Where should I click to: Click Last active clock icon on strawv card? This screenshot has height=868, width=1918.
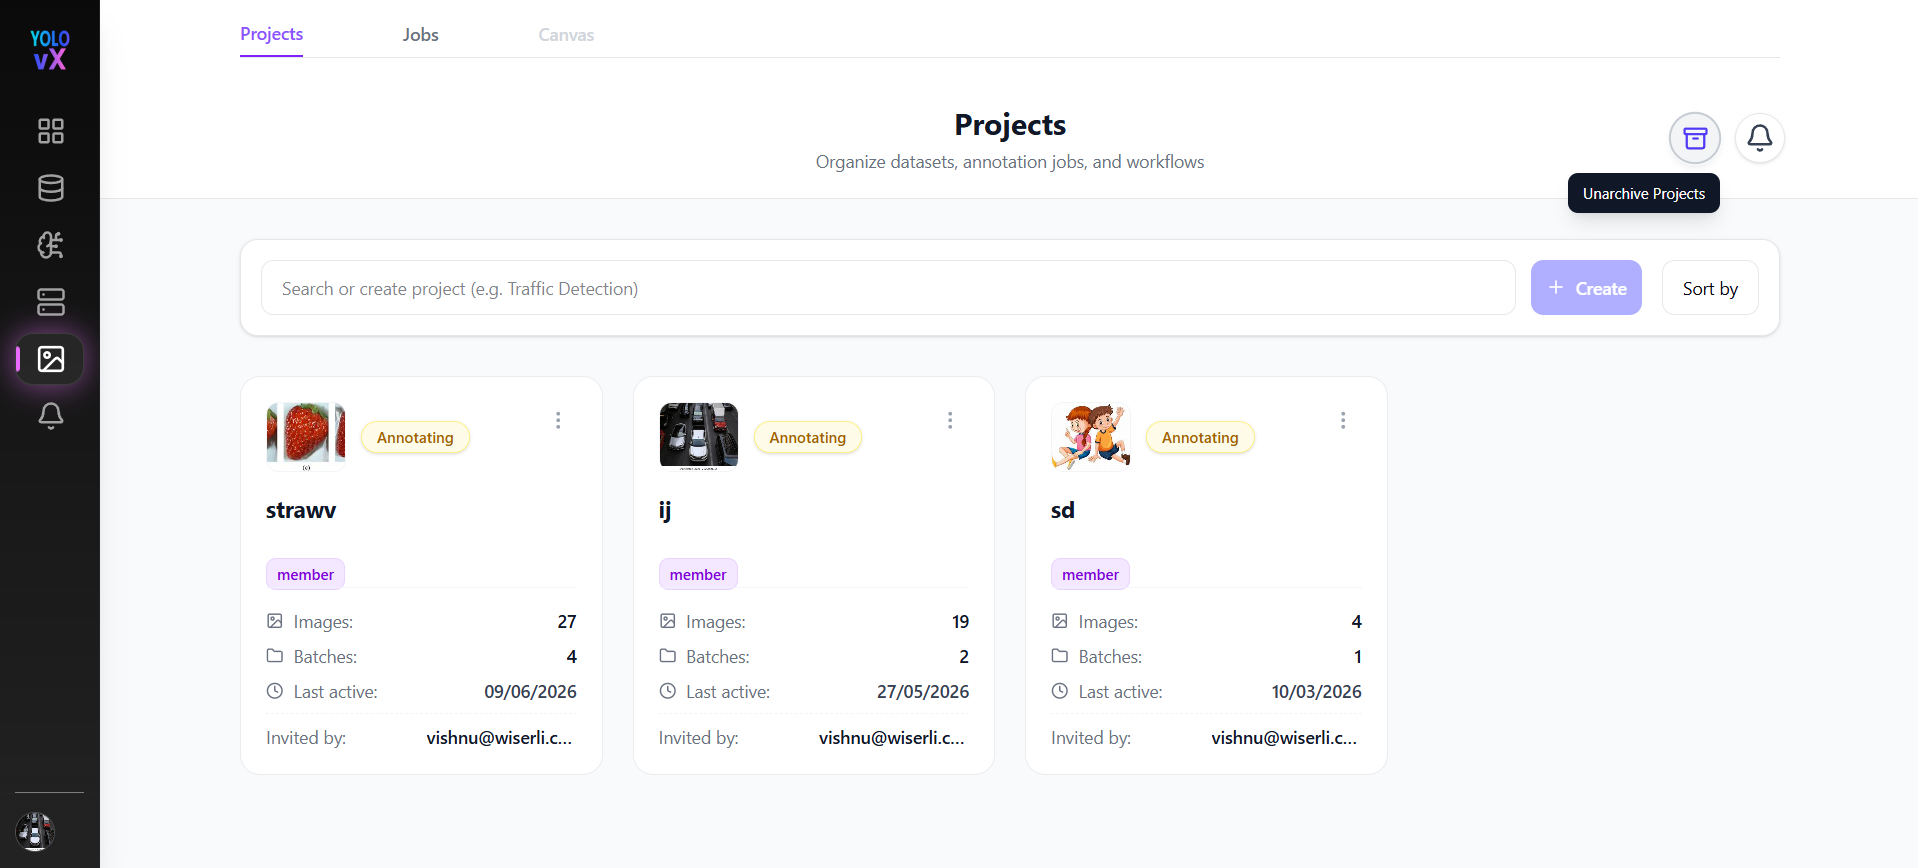pos(275,691)
